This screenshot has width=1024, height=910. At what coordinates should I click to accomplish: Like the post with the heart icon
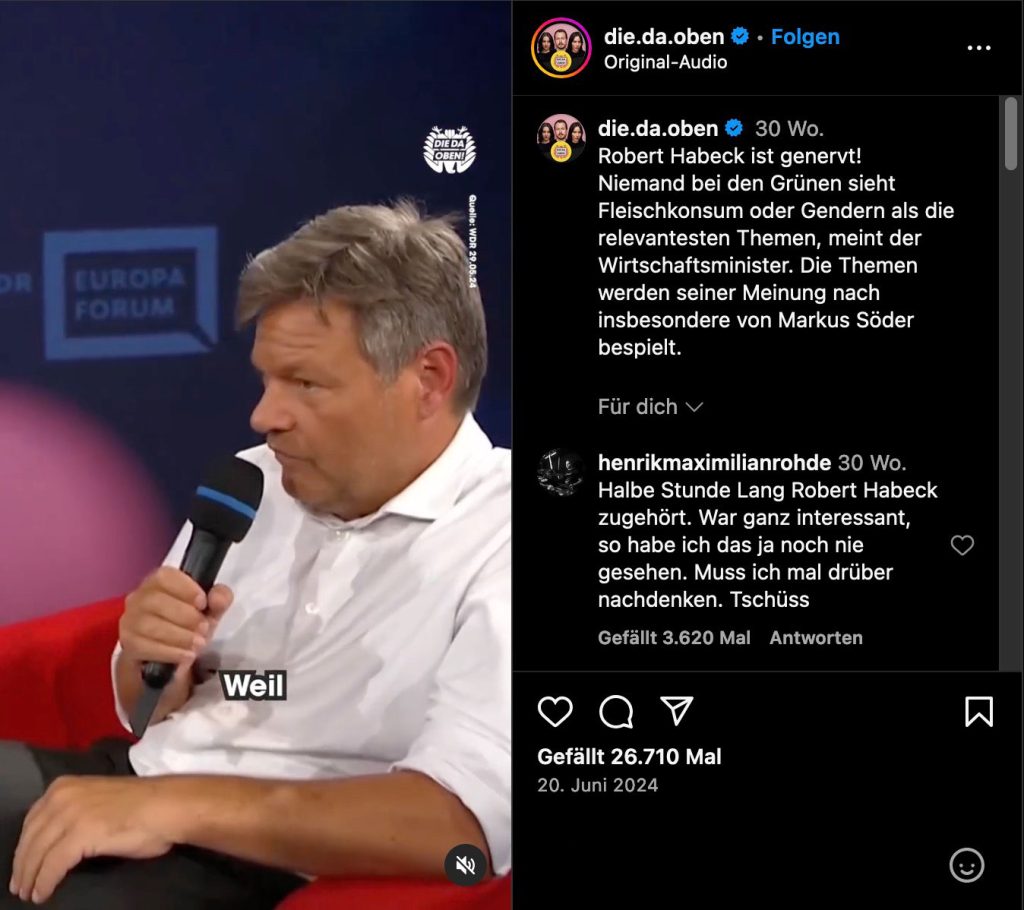(555, 711)
